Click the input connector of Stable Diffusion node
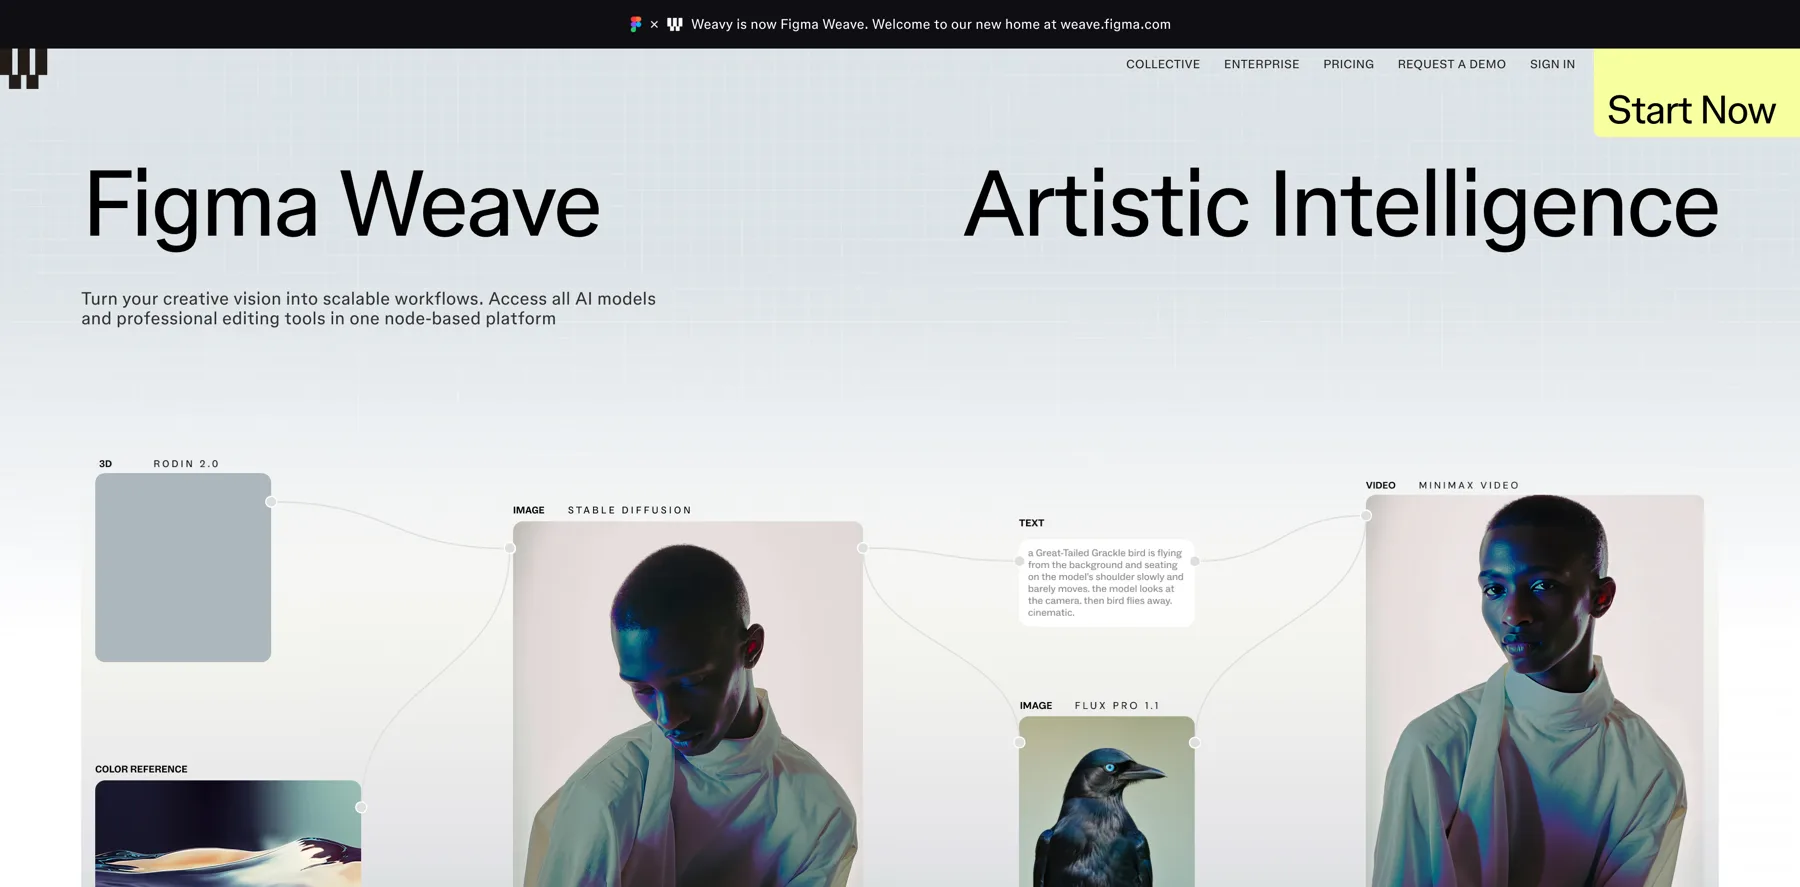1800x887 pixels. click(510, 548)
